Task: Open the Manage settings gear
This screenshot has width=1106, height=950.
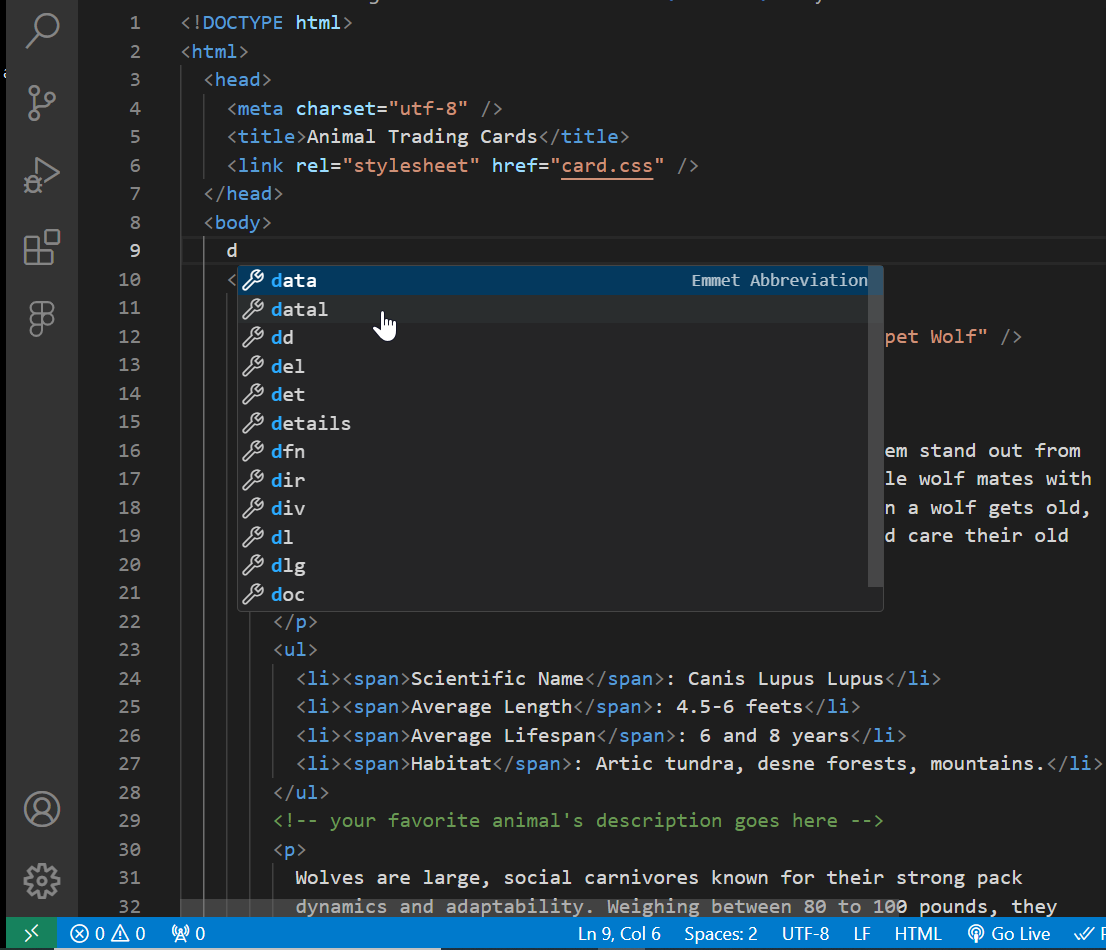Action: (42, 881)
